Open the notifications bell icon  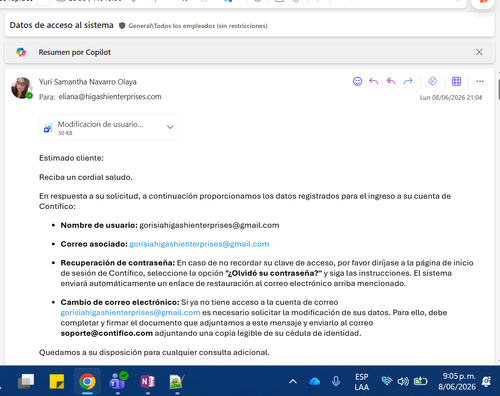coord(487,381)
